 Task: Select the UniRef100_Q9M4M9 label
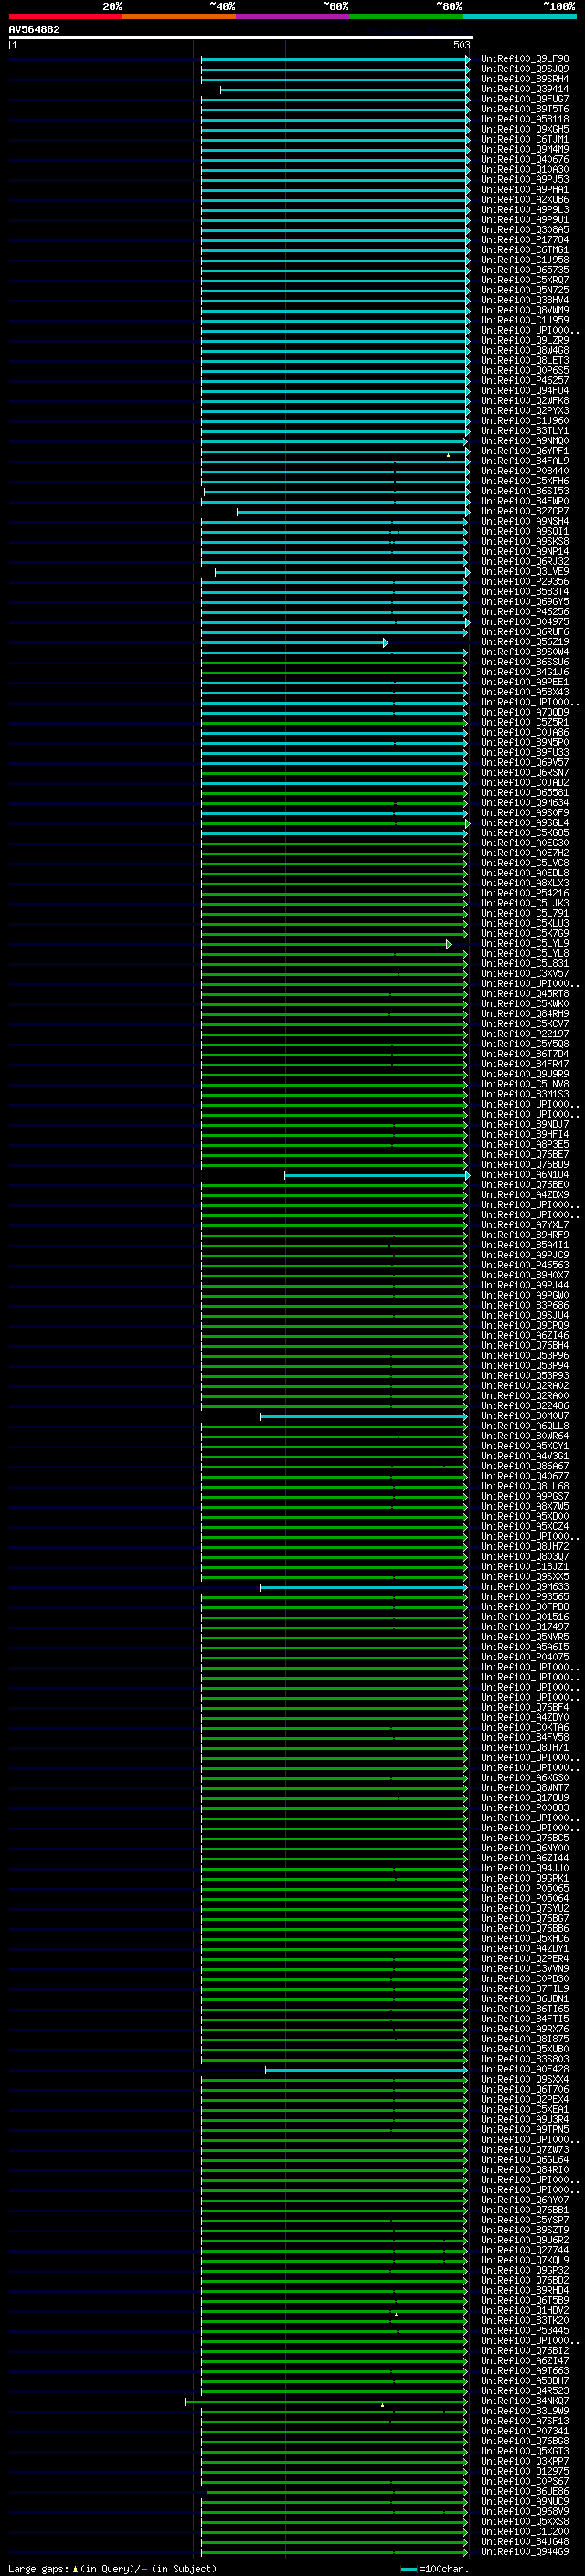[525, 149]
